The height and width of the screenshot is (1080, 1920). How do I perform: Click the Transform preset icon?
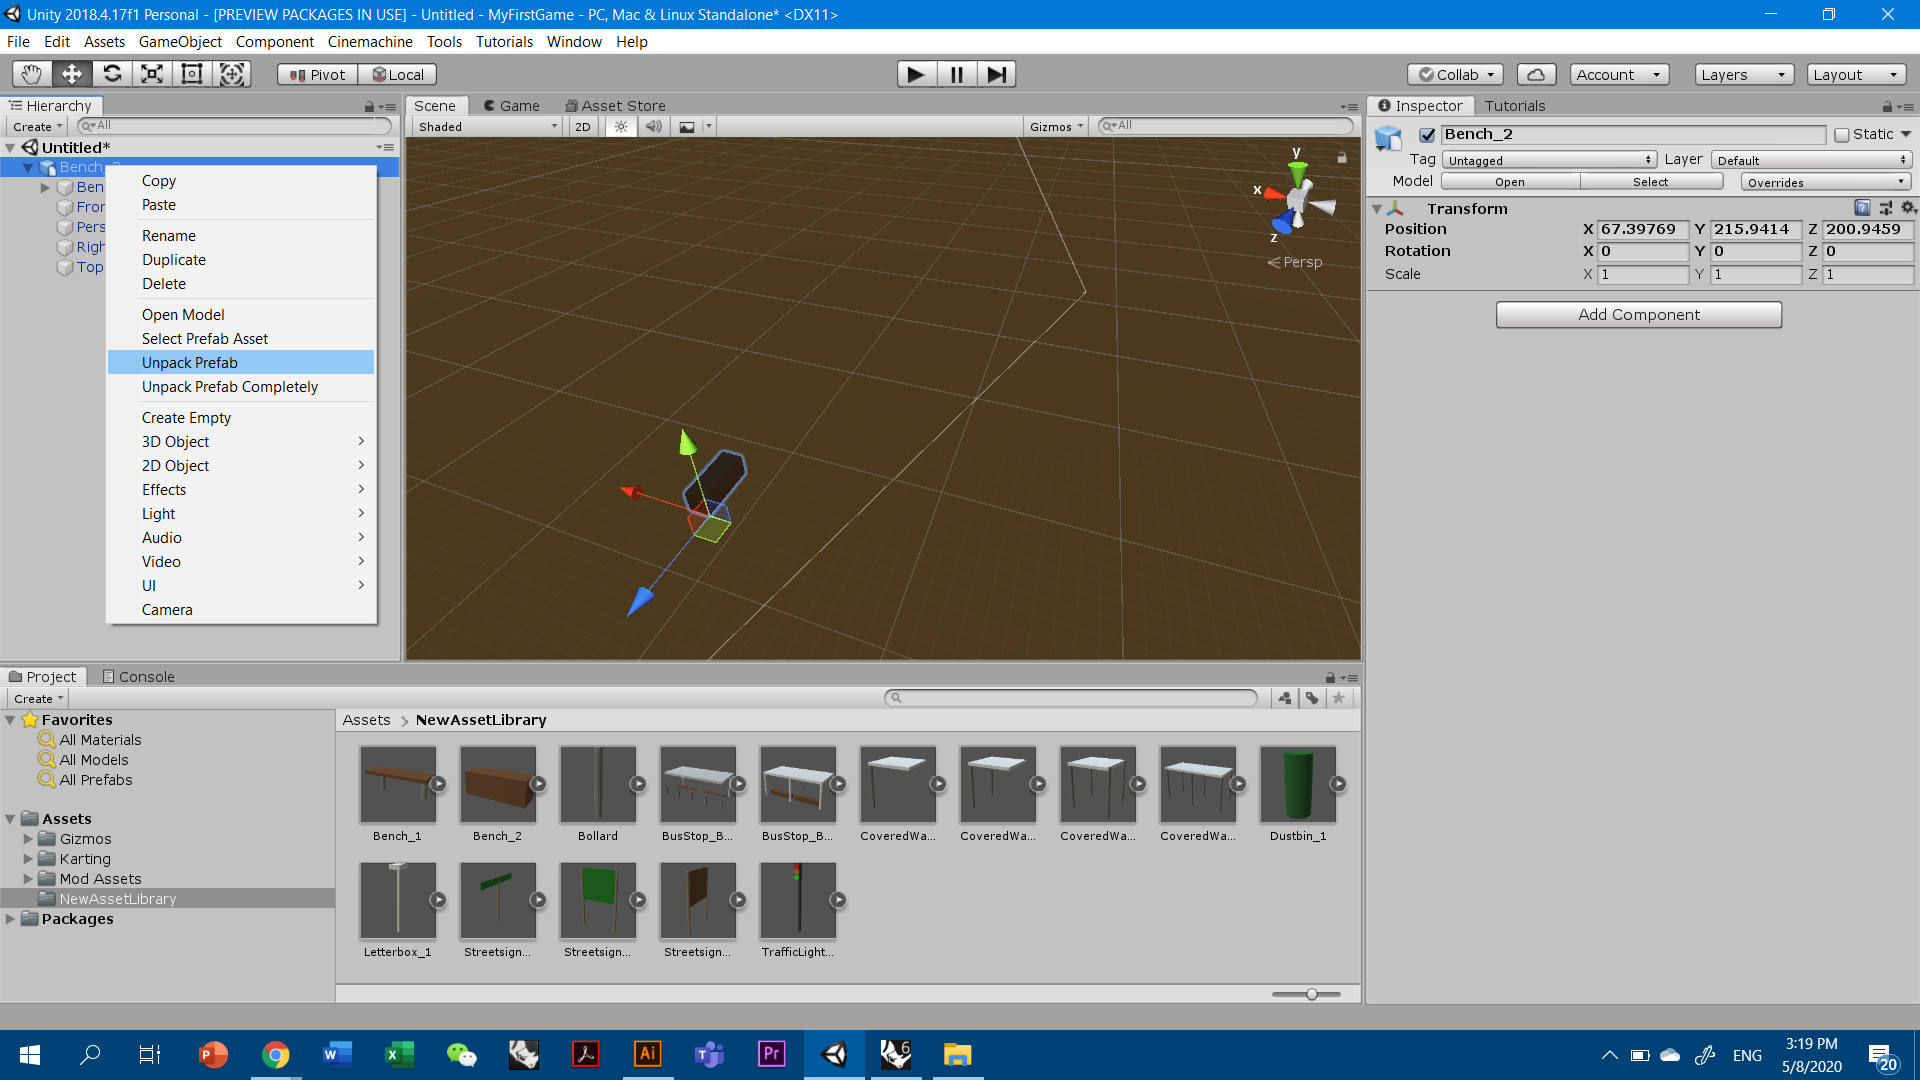pyautogui.click(x=1886, y=208)
